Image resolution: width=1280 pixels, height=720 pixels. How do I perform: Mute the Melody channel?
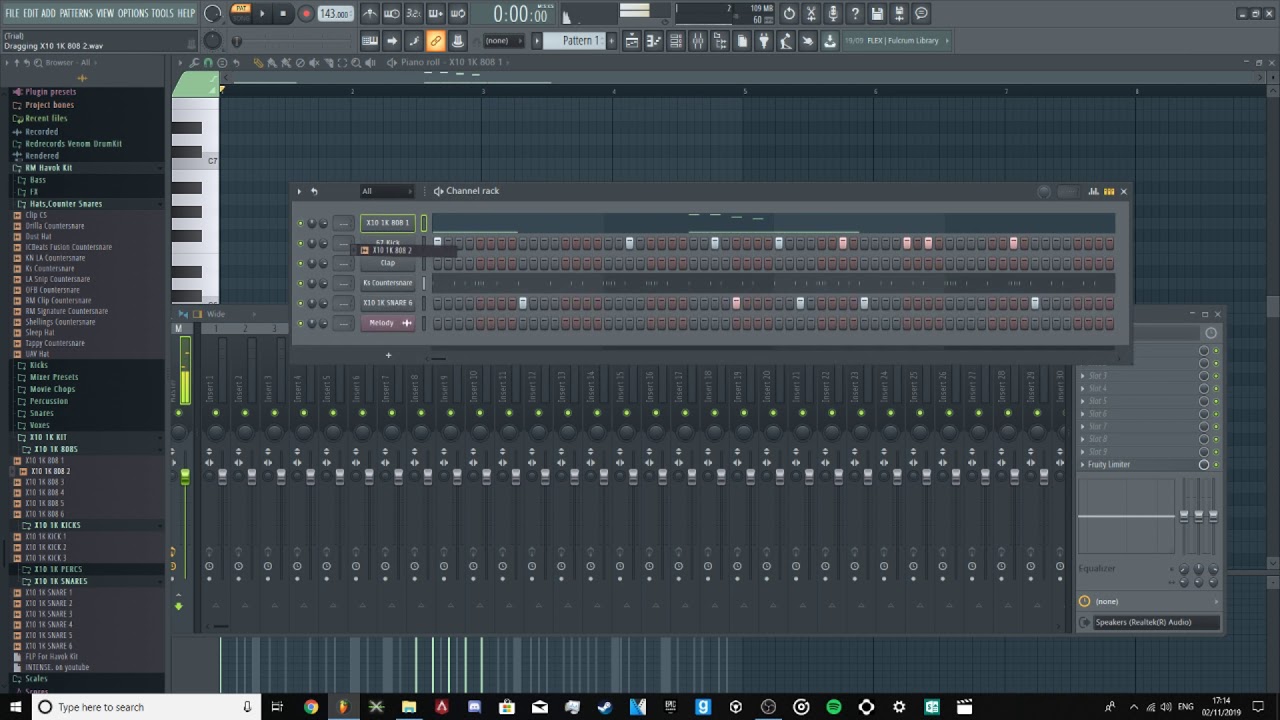(300, 323)
